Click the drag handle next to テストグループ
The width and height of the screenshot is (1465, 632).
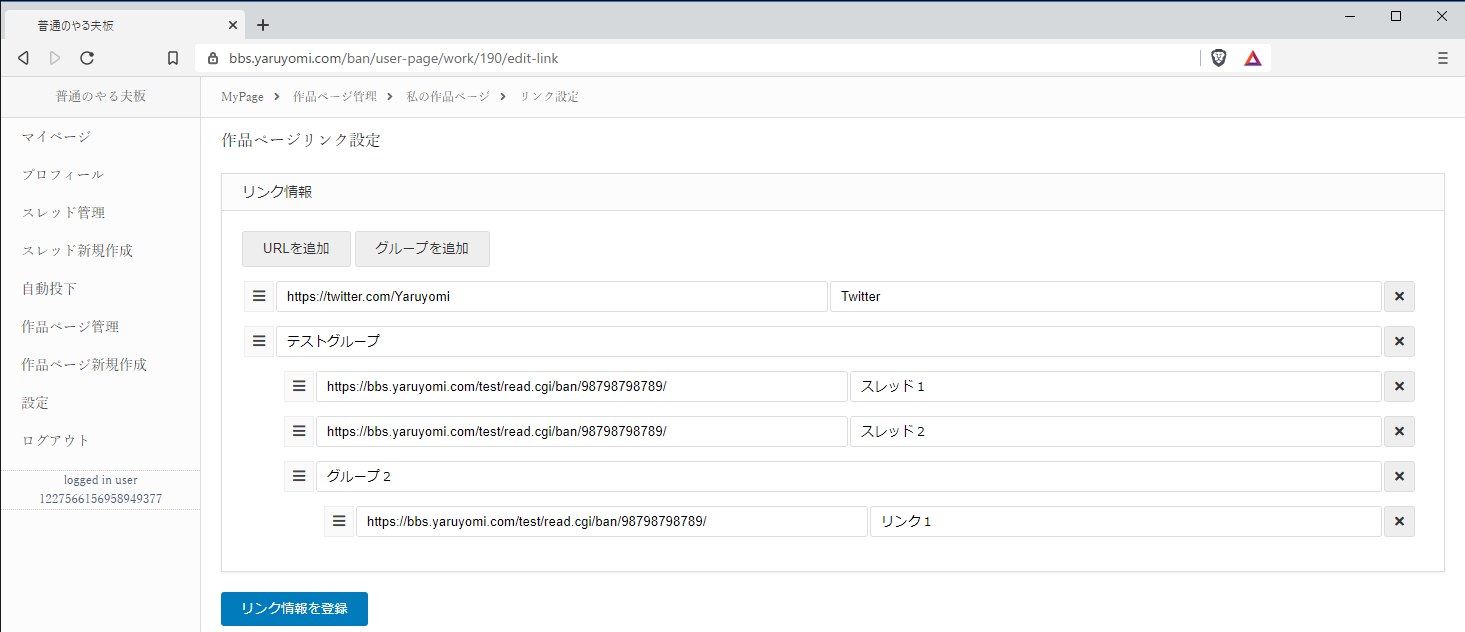click(259, 341)
